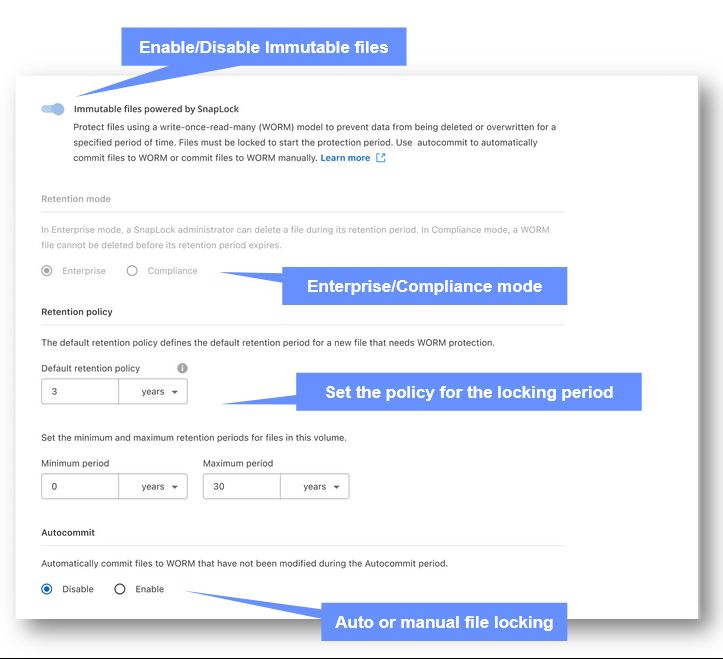Open the Default retention policy years dropdown
Viewport: 723px width, 659px height.
click(153, 392)
